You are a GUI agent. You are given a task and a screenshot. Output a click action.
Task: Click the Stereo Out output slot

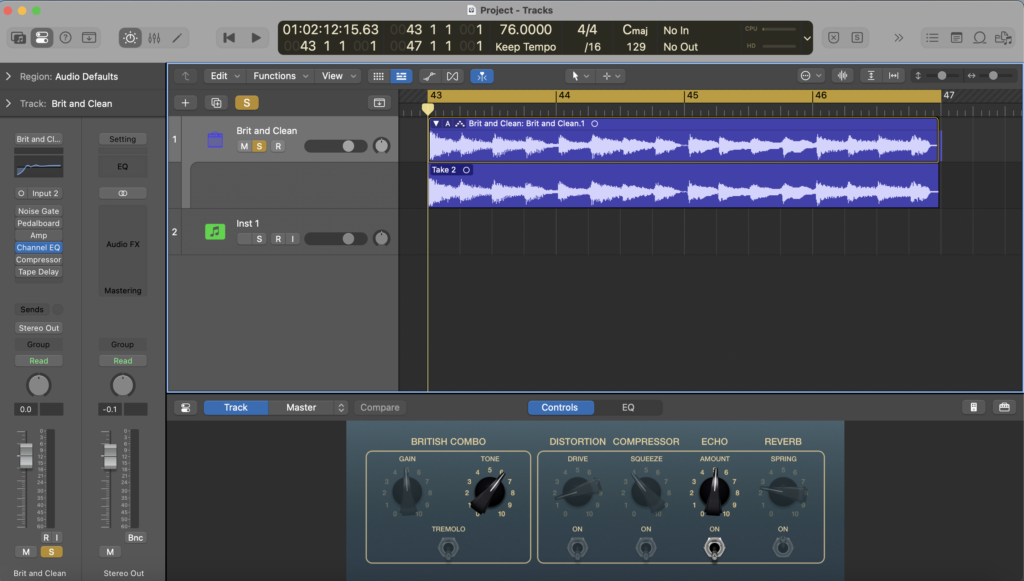[39, 328]
